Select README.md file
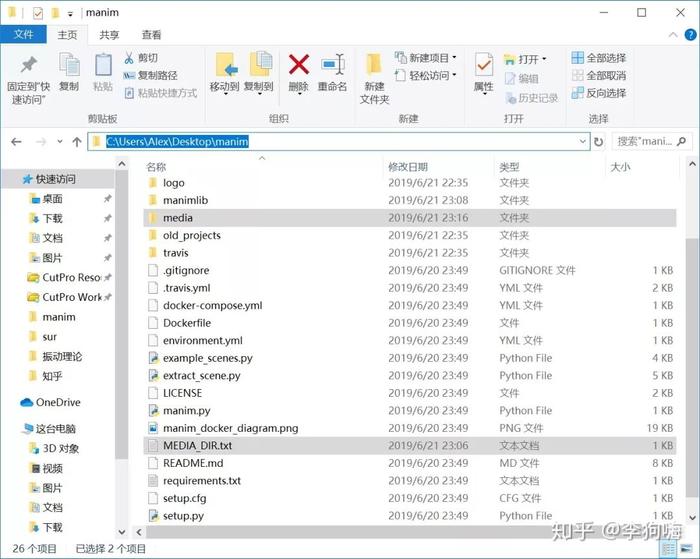Image resolution: width=700 pixels, height=559 pixels. coord(193,463)
